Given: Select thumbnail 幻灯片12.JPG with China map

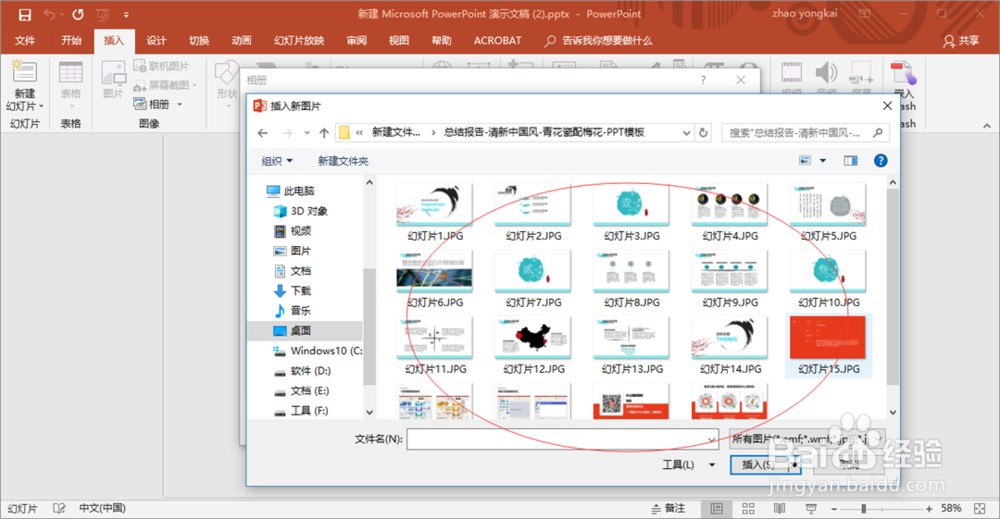Looking at the screenshot, I should [533, 345].
